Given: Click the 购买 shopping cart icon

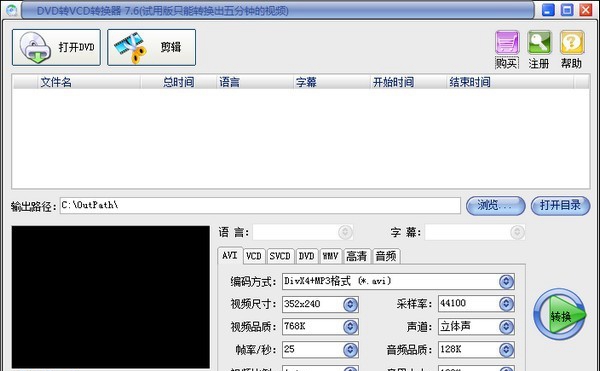Looking at the screenshot, I should [x=507, y=42].
